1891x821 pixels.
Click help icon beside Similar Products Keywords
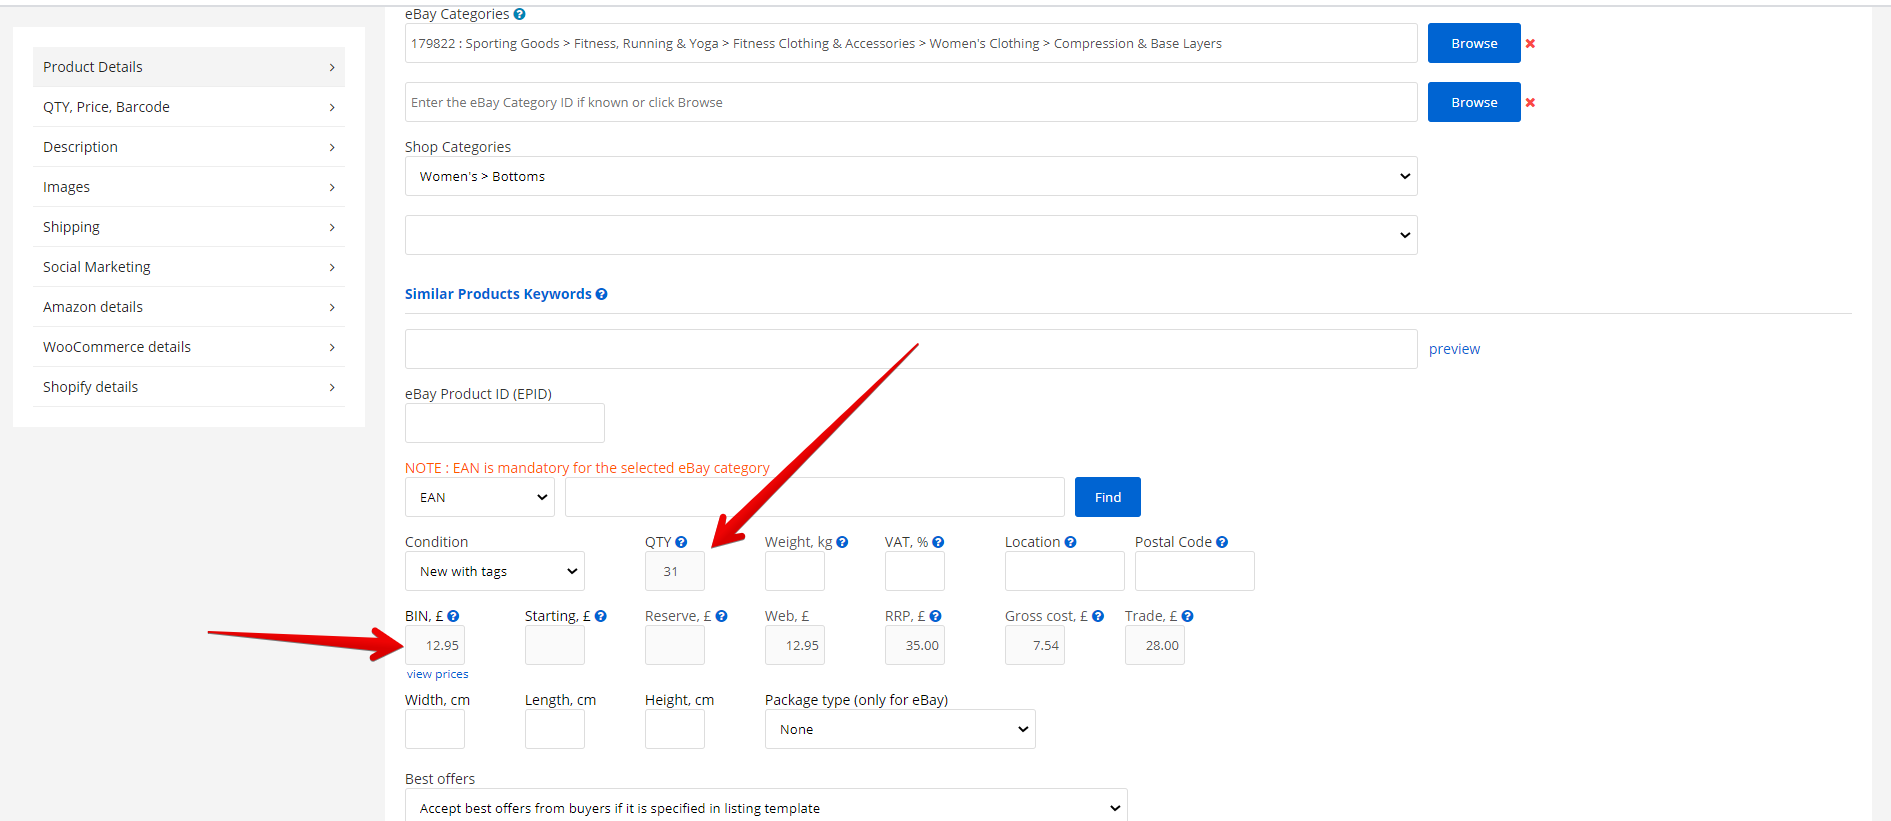(x=601, y=294)
